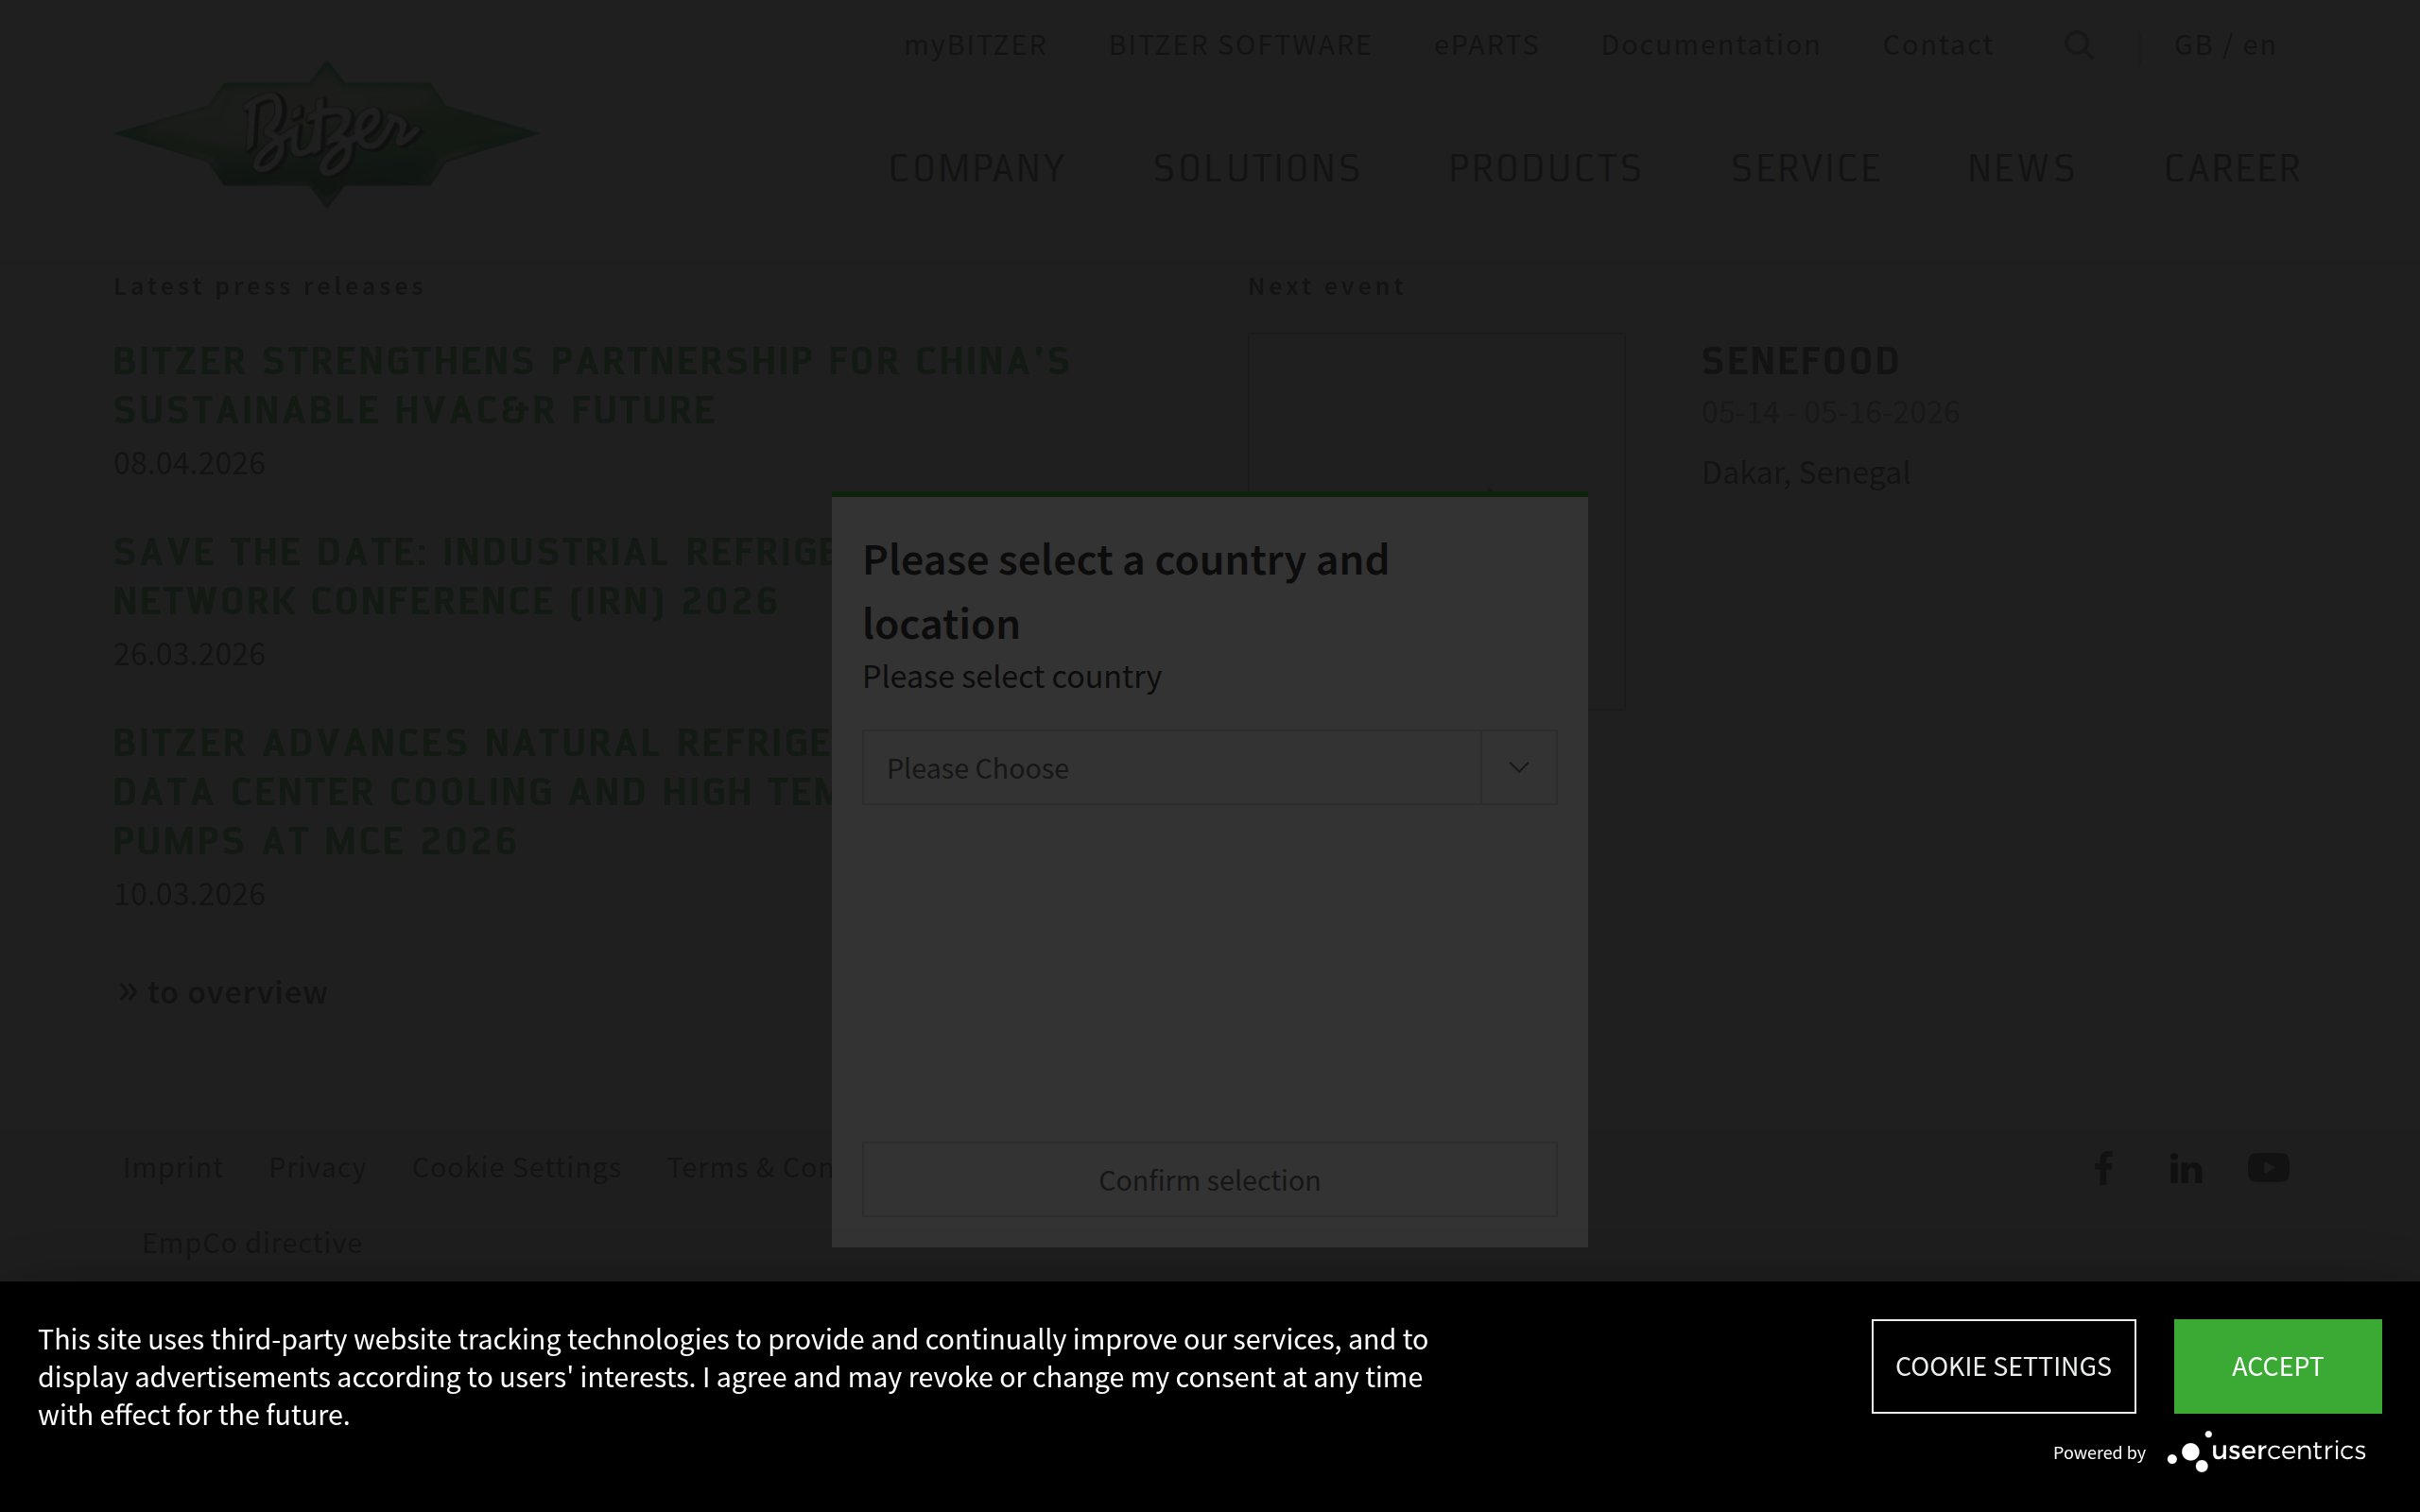Viewport: 2420px width, 1512px height.
Task: Open Terms & Conditions footer link
Action: [x=749, y=1167]
